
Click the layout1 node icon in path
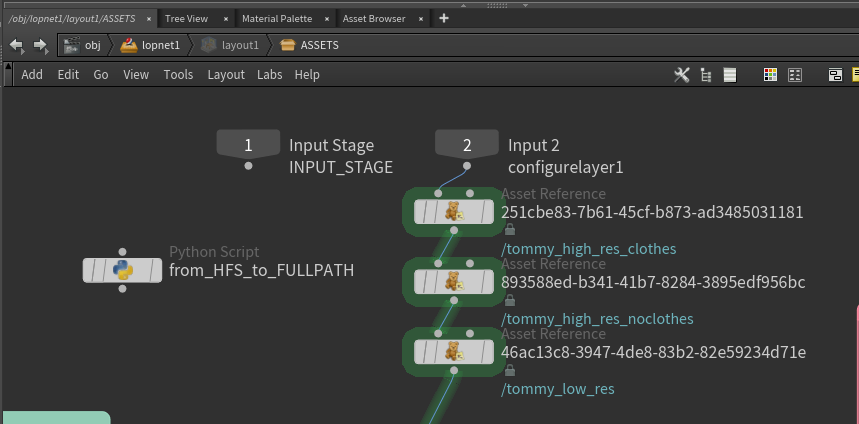(209, 45)
